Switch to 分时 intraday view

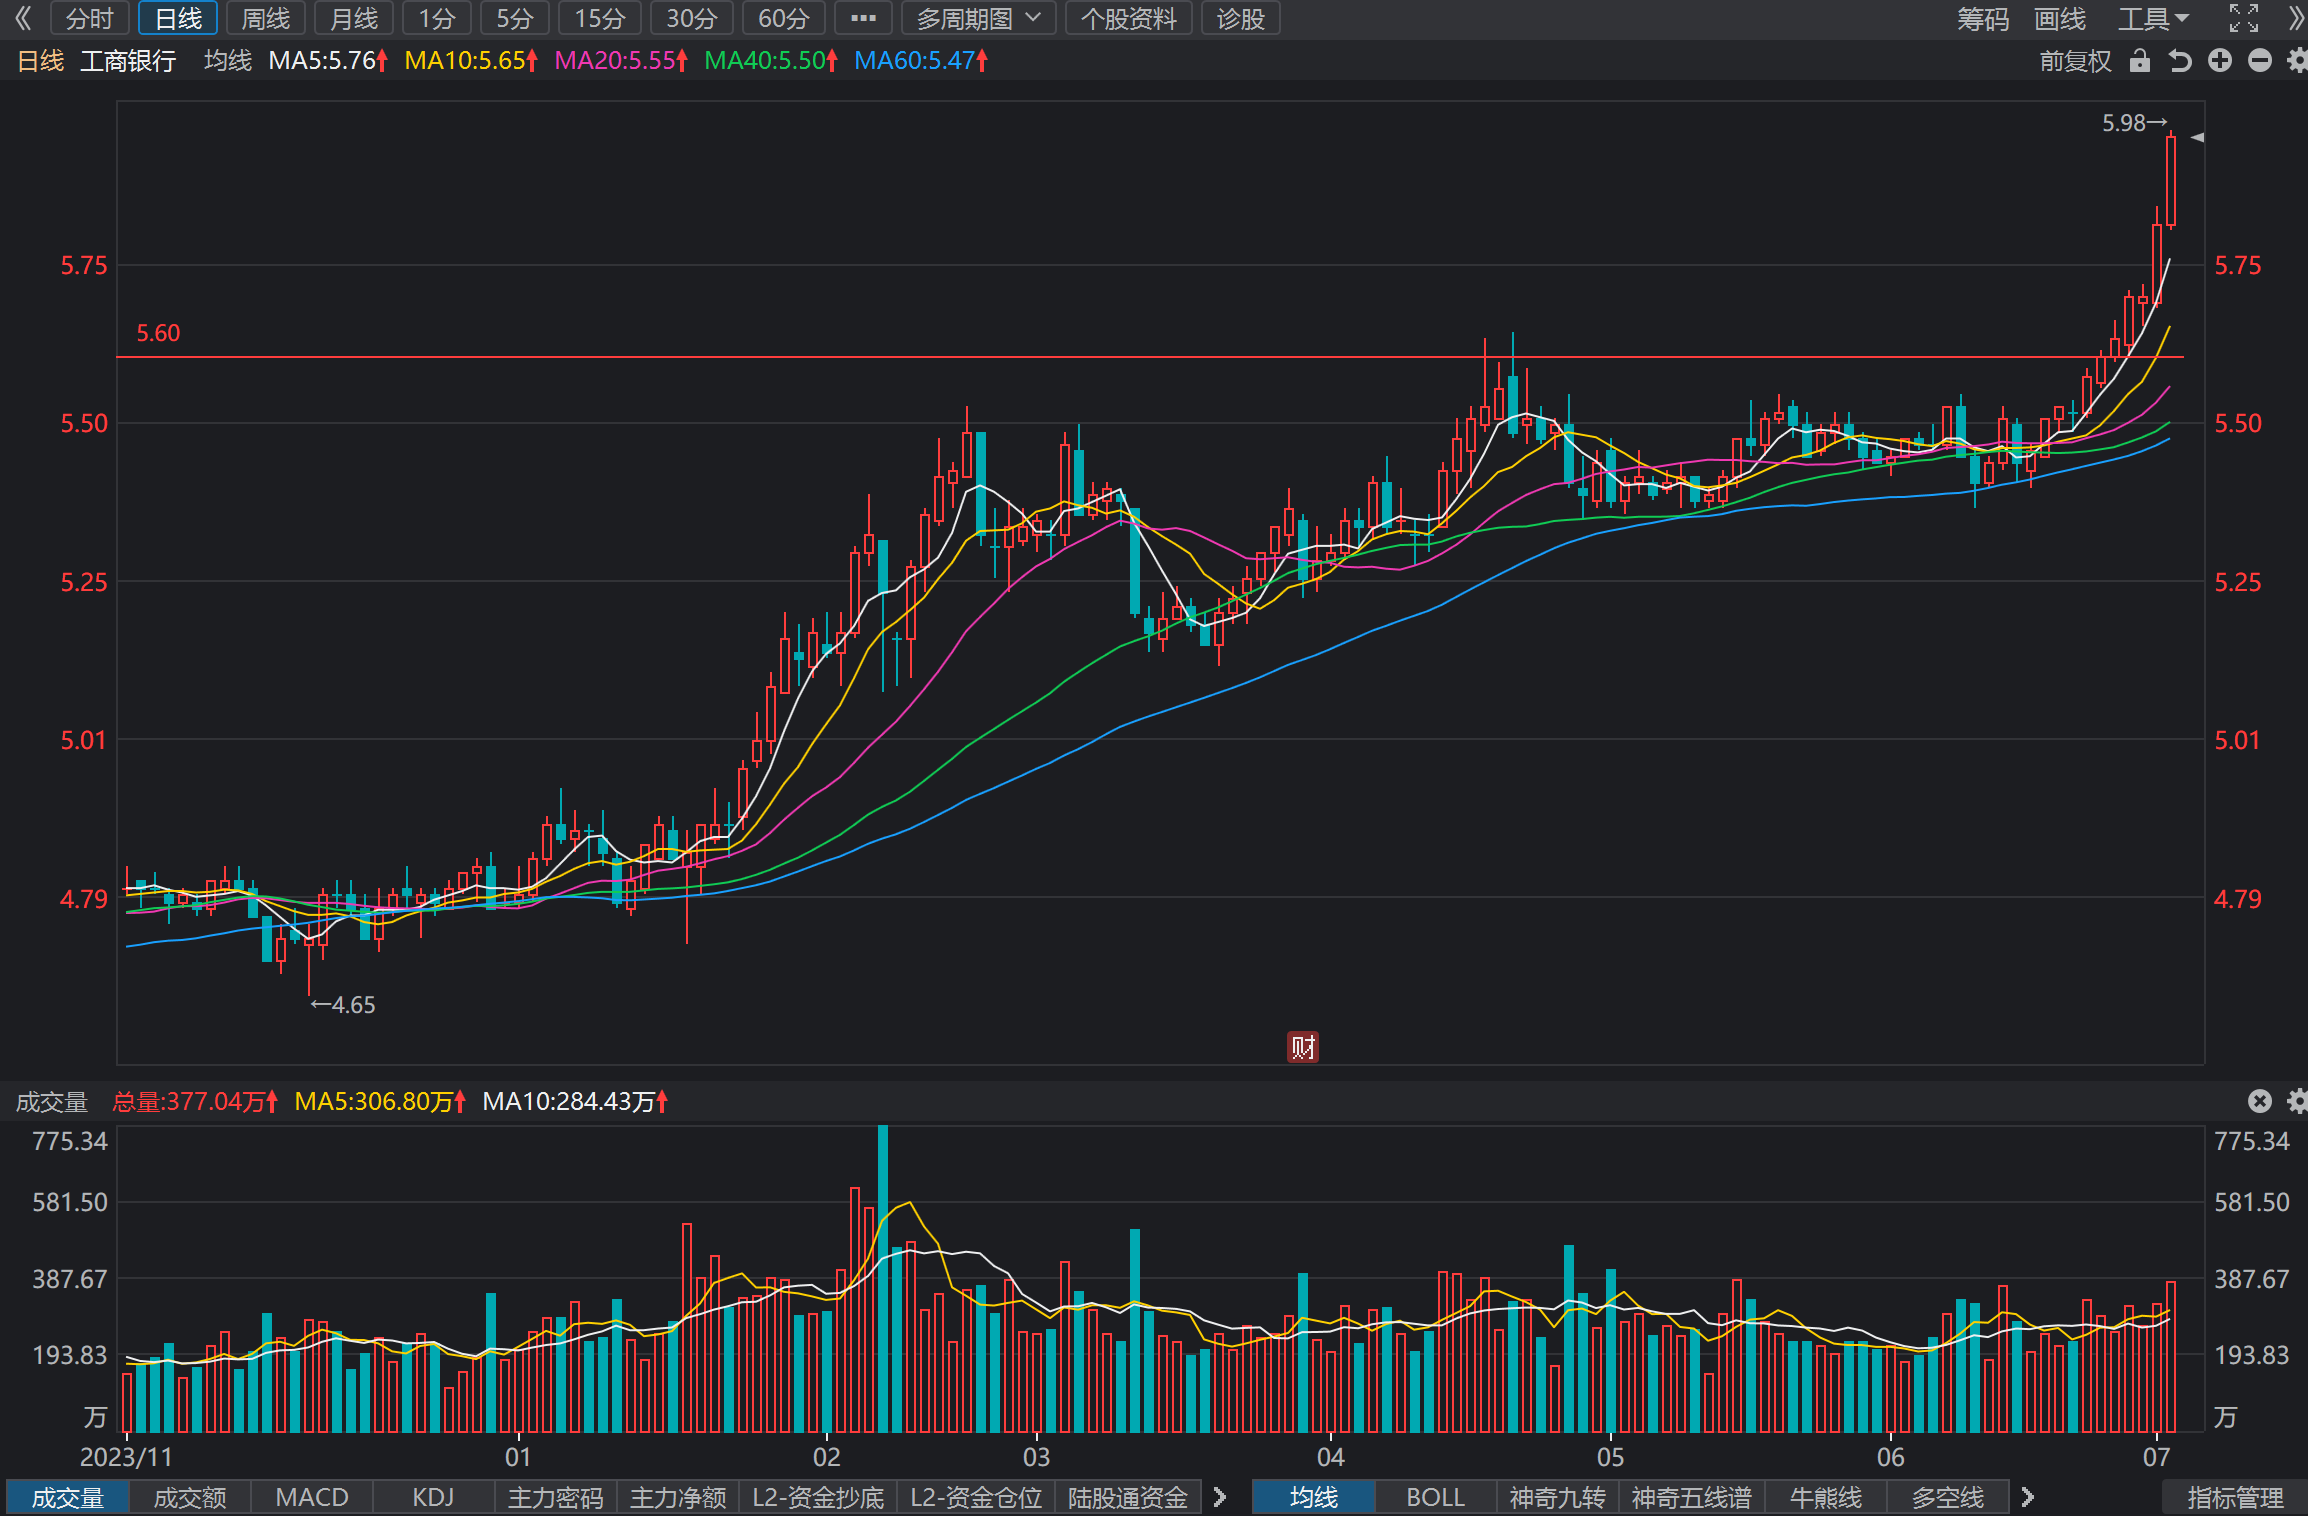(90, 18)
